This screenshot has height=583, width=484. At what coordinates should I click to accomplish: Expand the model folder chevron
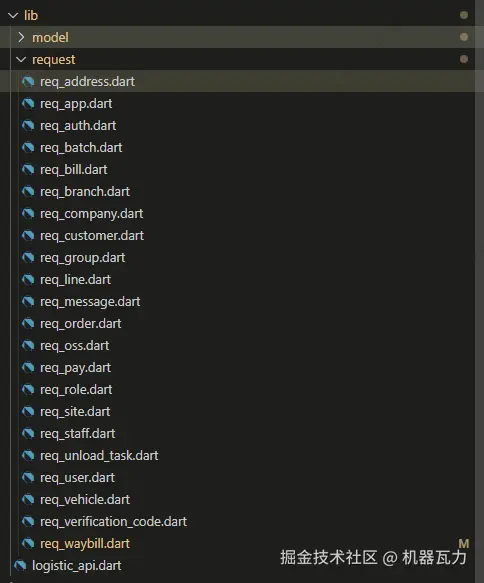[21, 37]
